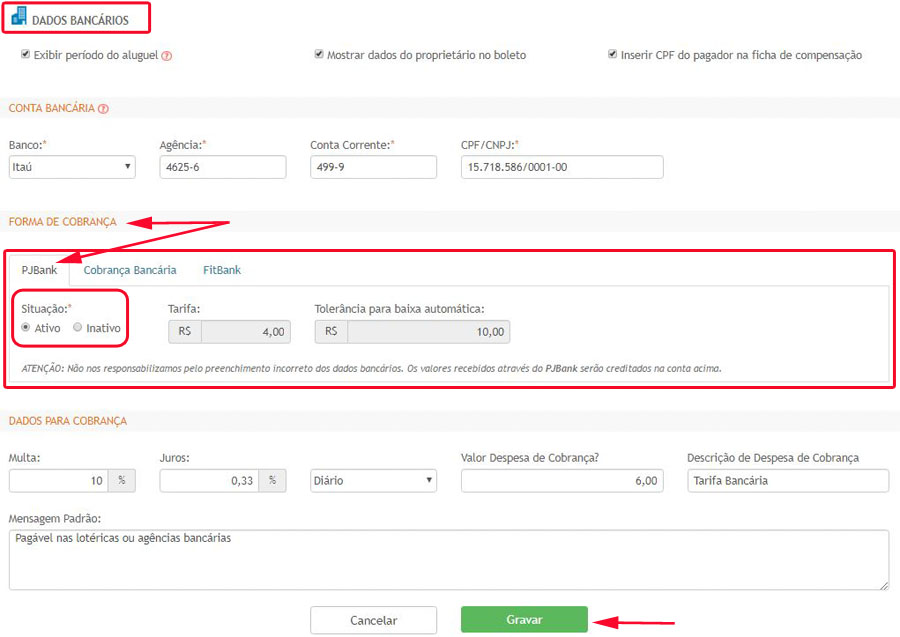Select the PJBank tab
This screenshot has height=637, width=900.
(x=39, y=270)
